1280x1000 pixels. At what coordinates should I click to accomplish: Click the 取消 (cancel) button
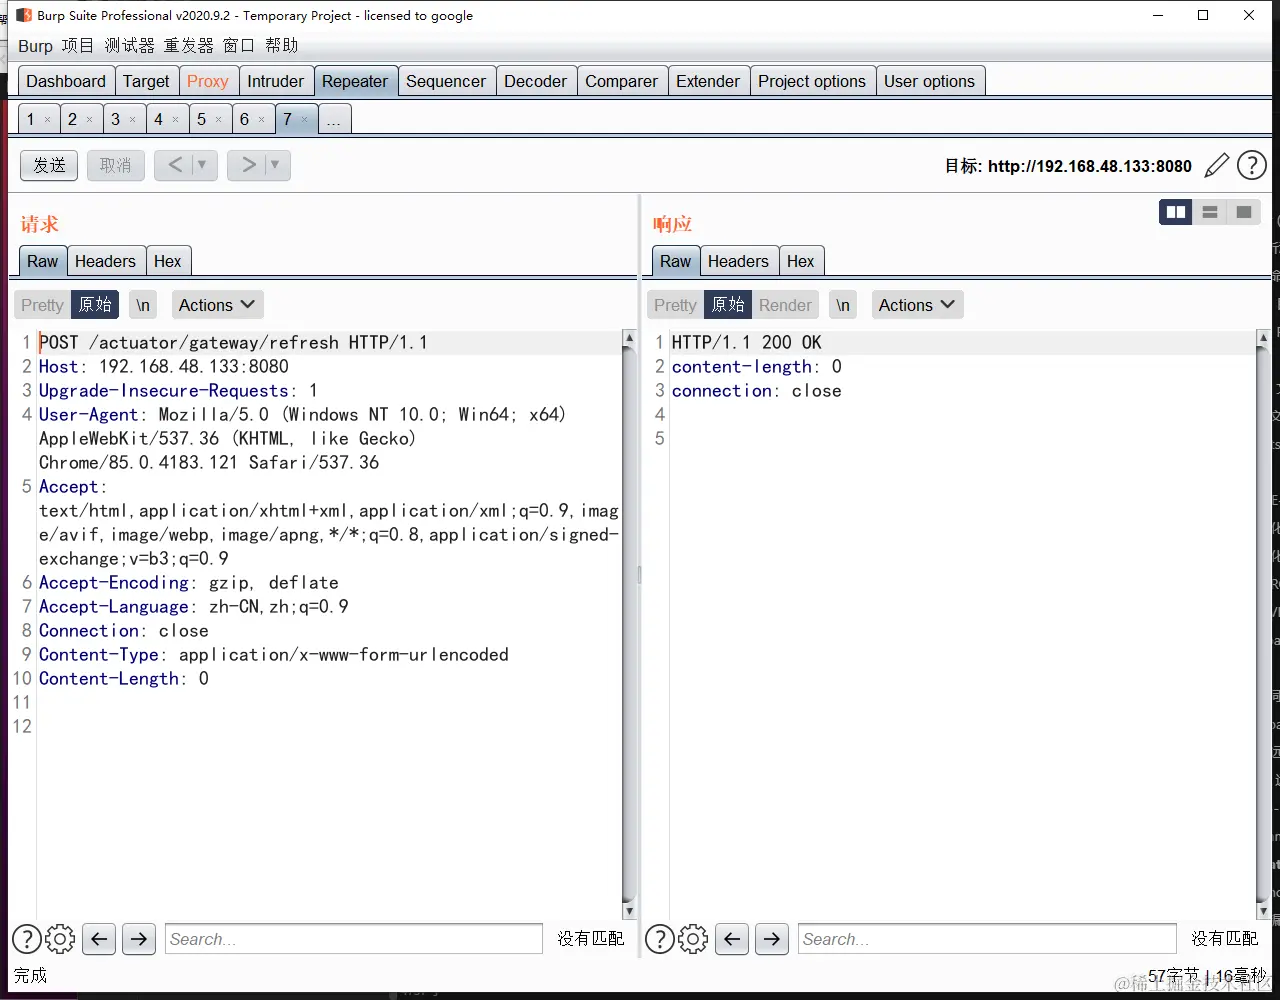115,165
